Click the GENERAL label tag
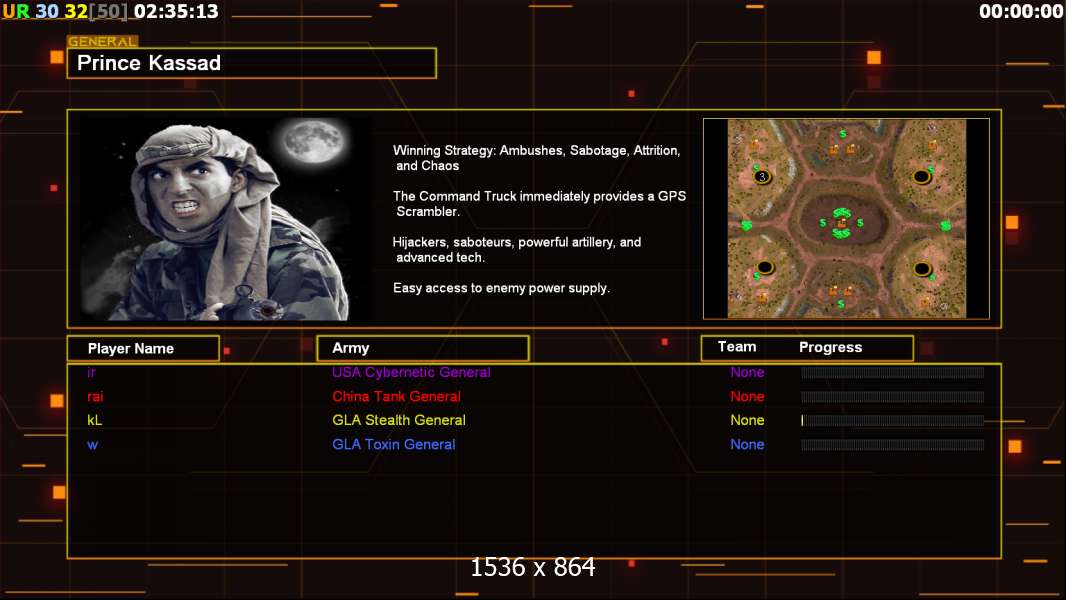The width and height of the screenshot is (1066, 600). [103, 41]
